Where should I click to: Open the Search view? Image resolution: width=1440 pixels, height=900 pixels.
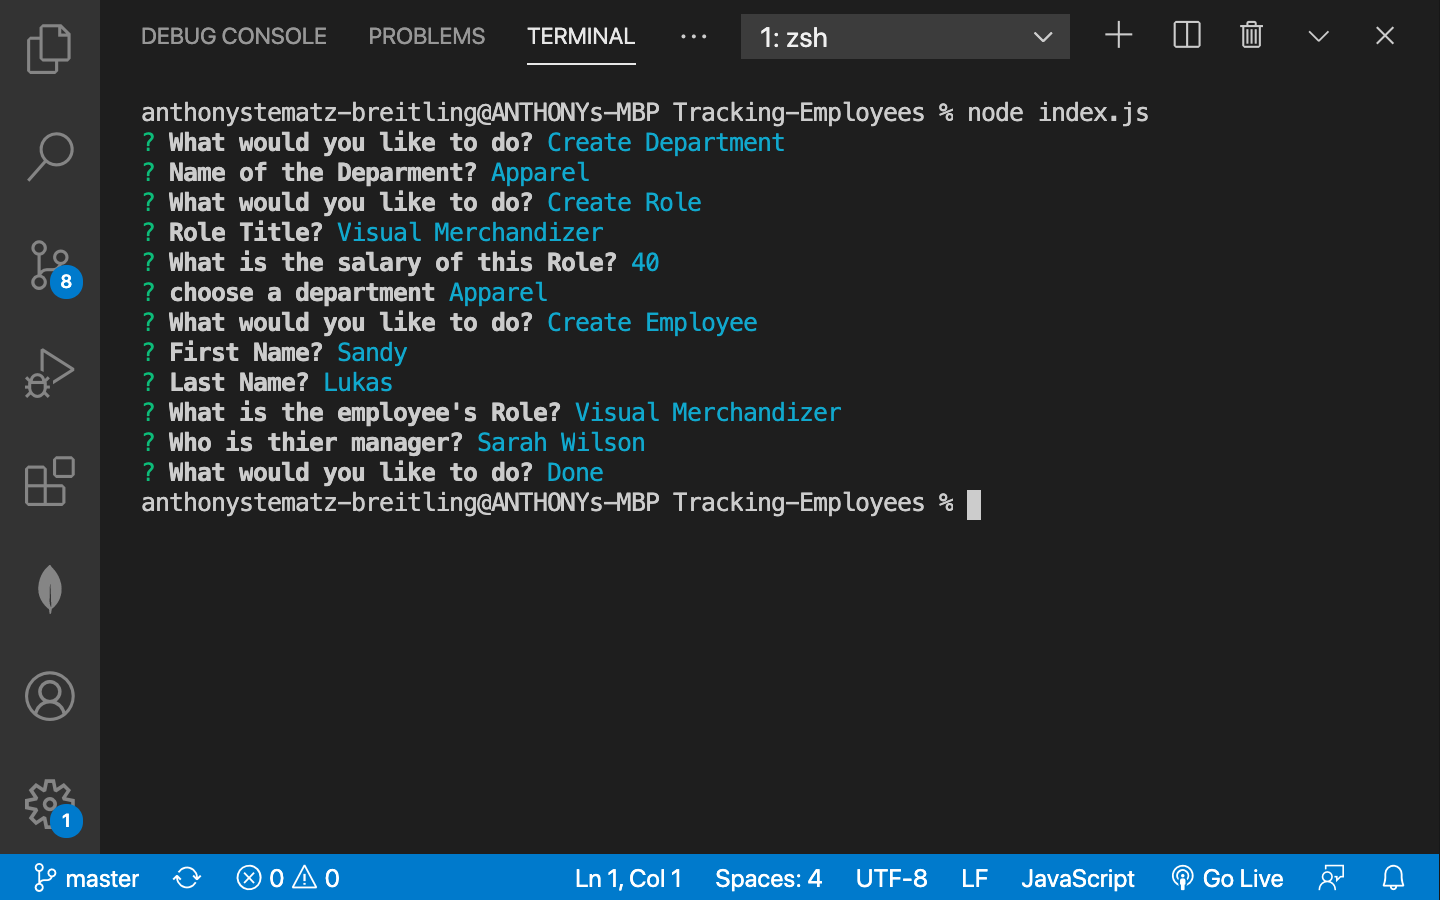coord(49,157)
